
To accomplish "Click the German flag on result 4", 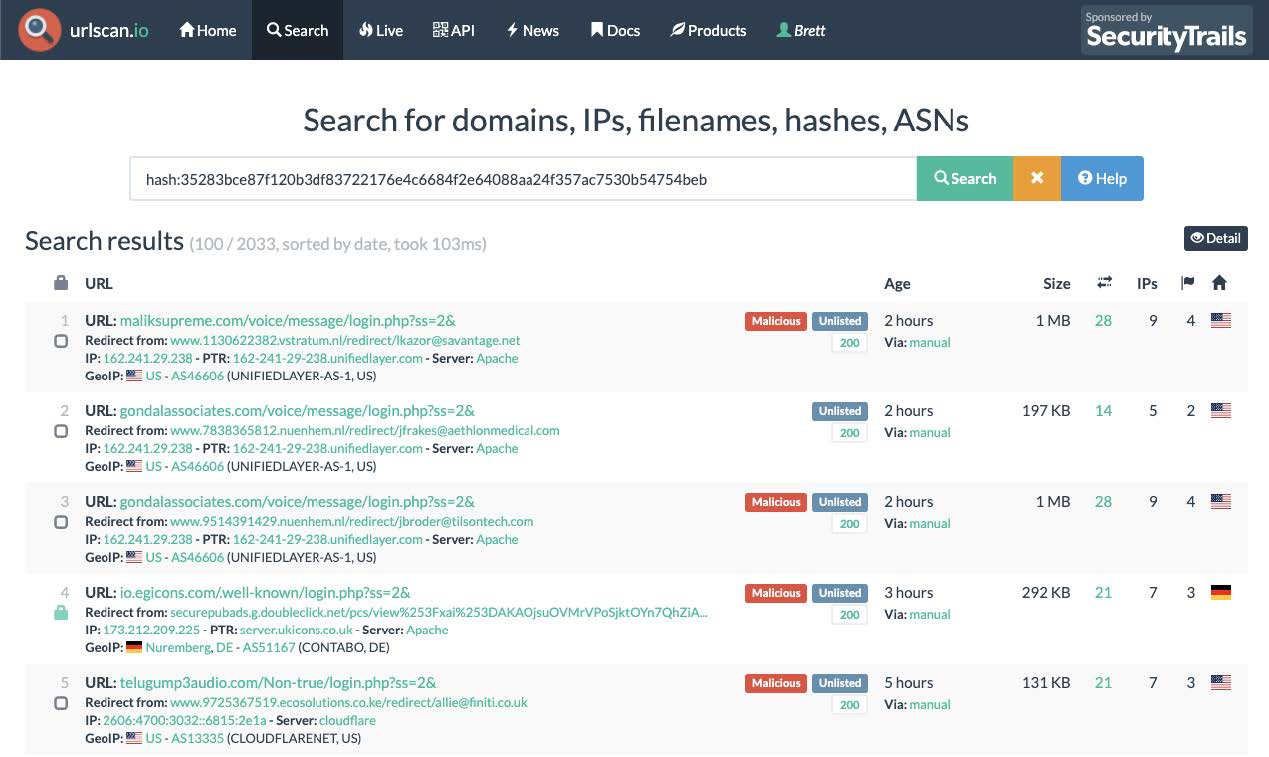I will (x=1220, y=592).
